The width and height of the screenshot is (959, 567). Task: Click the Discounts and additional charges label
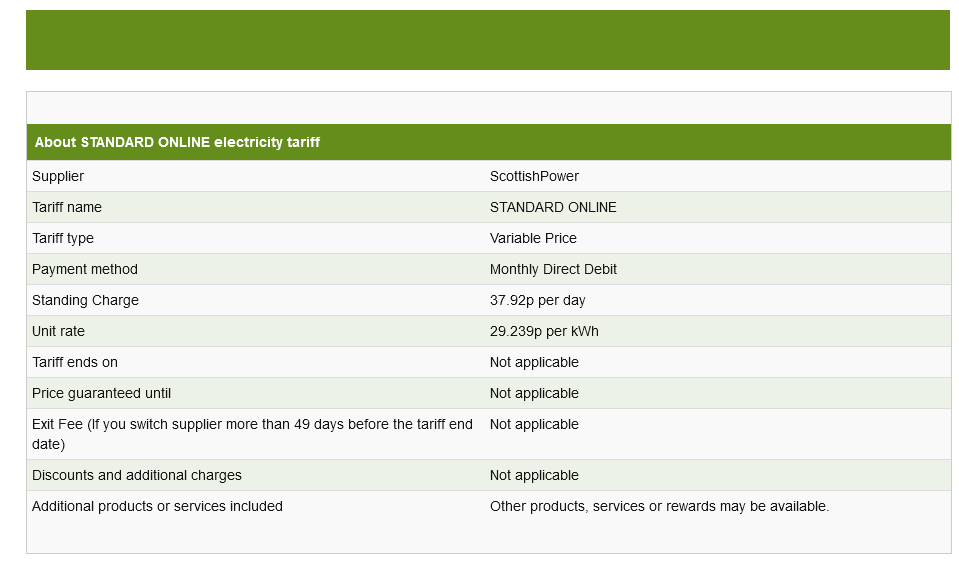[137, 475]
